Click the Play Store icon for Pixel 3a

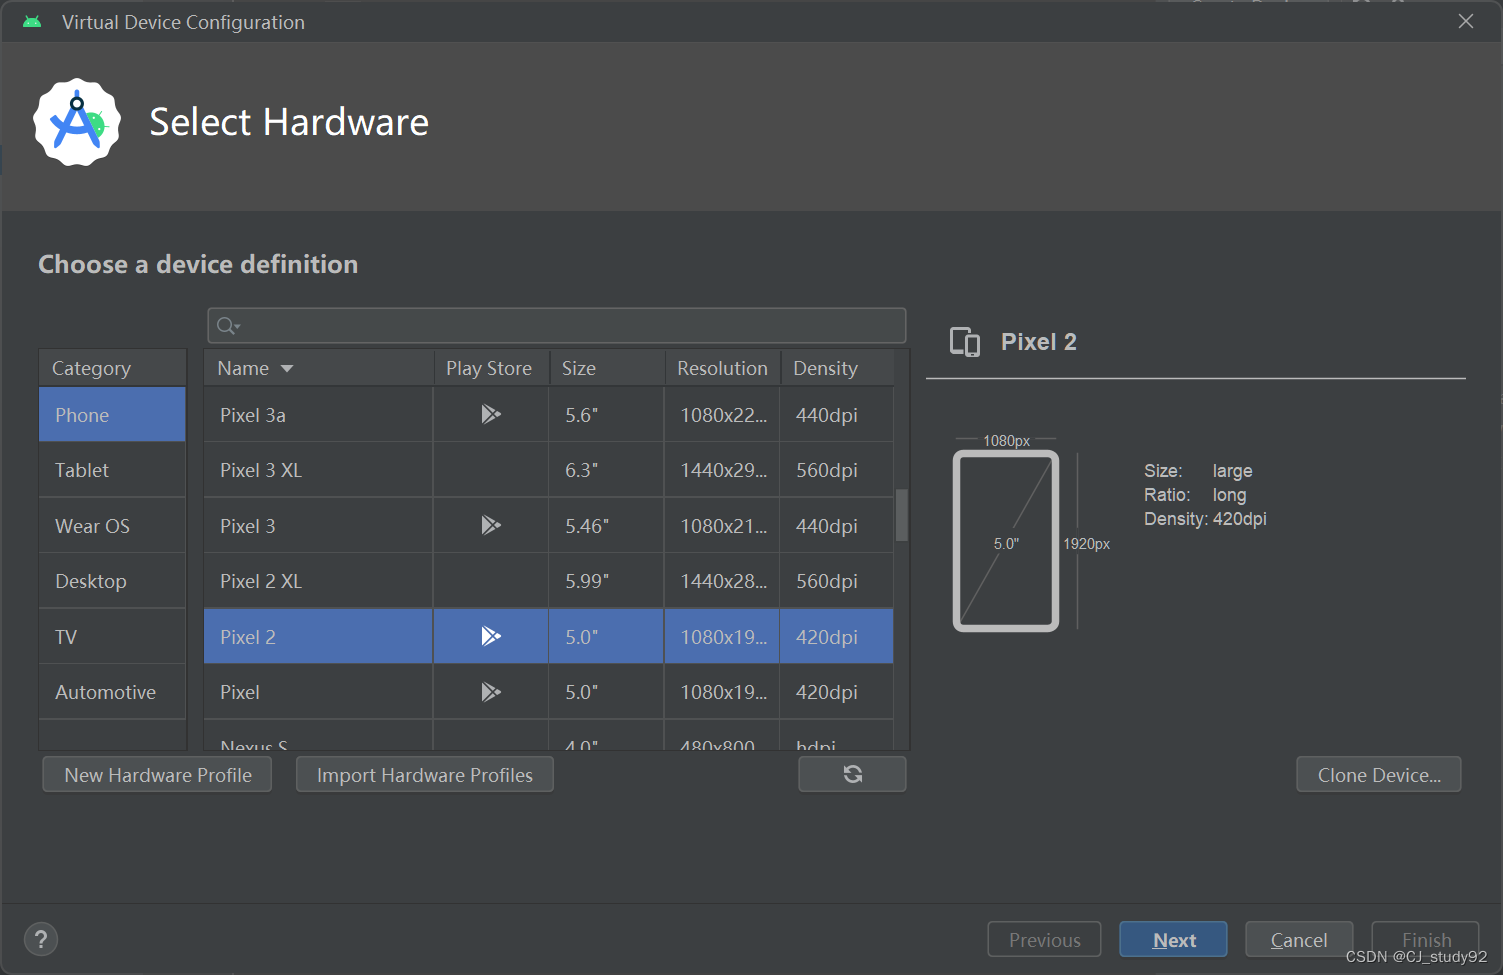(x=490, y=414)
